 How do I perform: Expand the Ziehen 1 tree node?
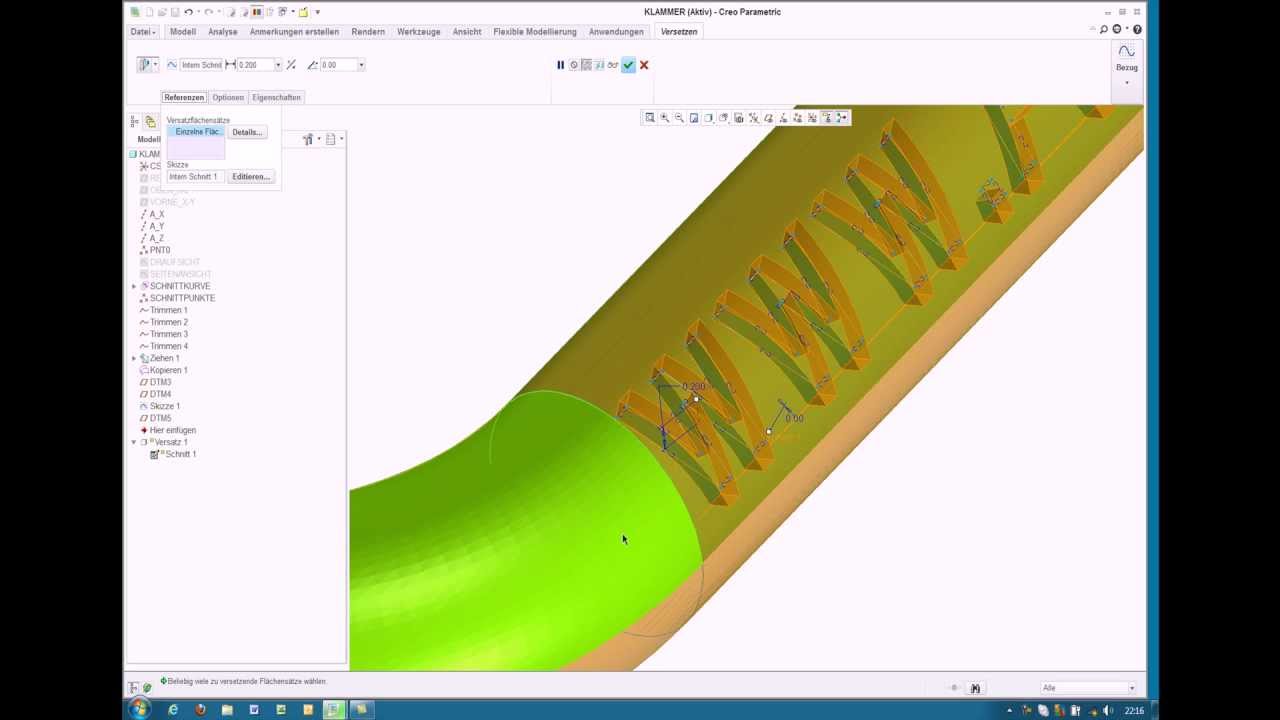coord(134,358)
